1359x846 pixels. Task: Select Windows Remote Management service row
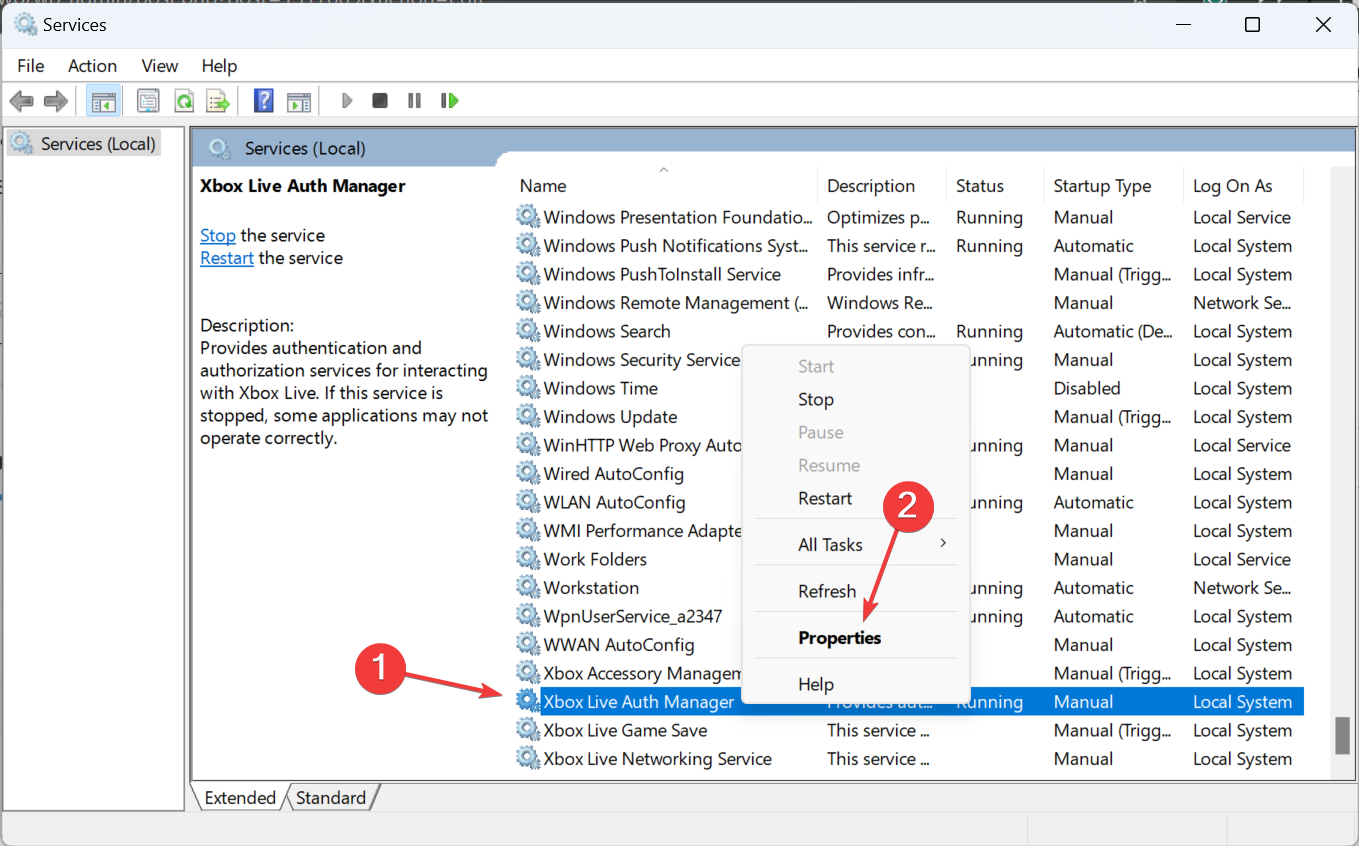pyautogui.click(x=909, y=303)
